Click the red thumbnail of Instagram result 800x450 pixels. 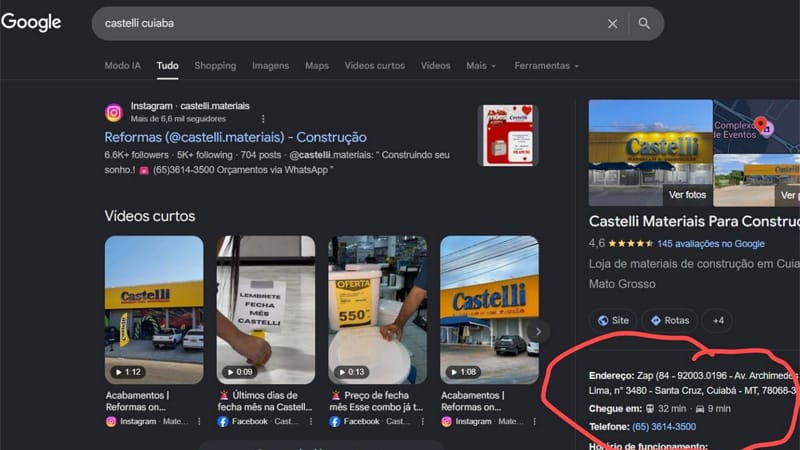pos(508,136)
